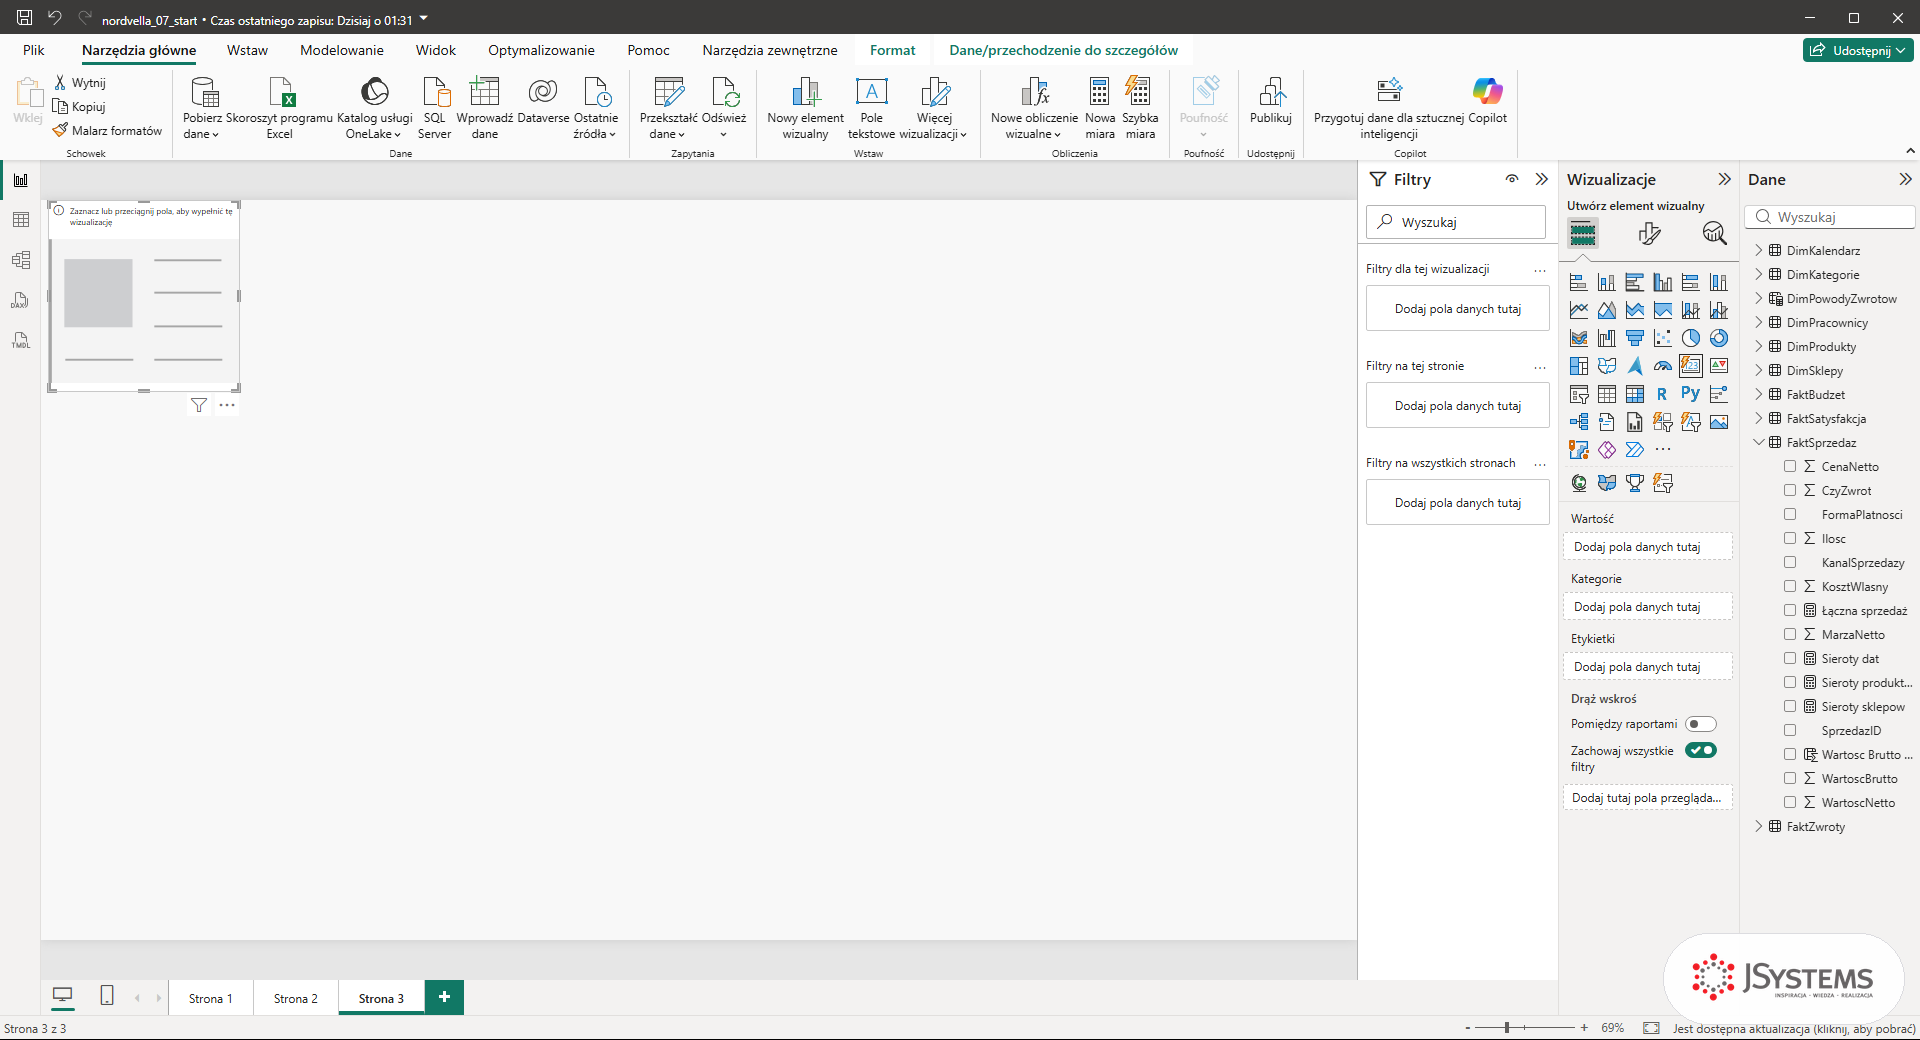This screenshot has width=1920, height=1040.
Task: Turn off Zachowaj wszystkie filtry switch
Action: (x=1700, y=750)
